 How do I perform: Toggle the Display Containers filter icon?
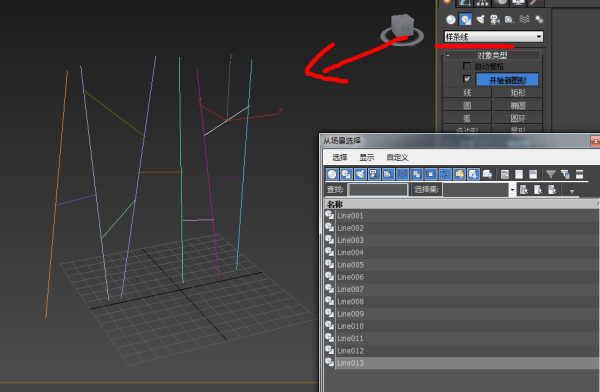click(459, 175)
